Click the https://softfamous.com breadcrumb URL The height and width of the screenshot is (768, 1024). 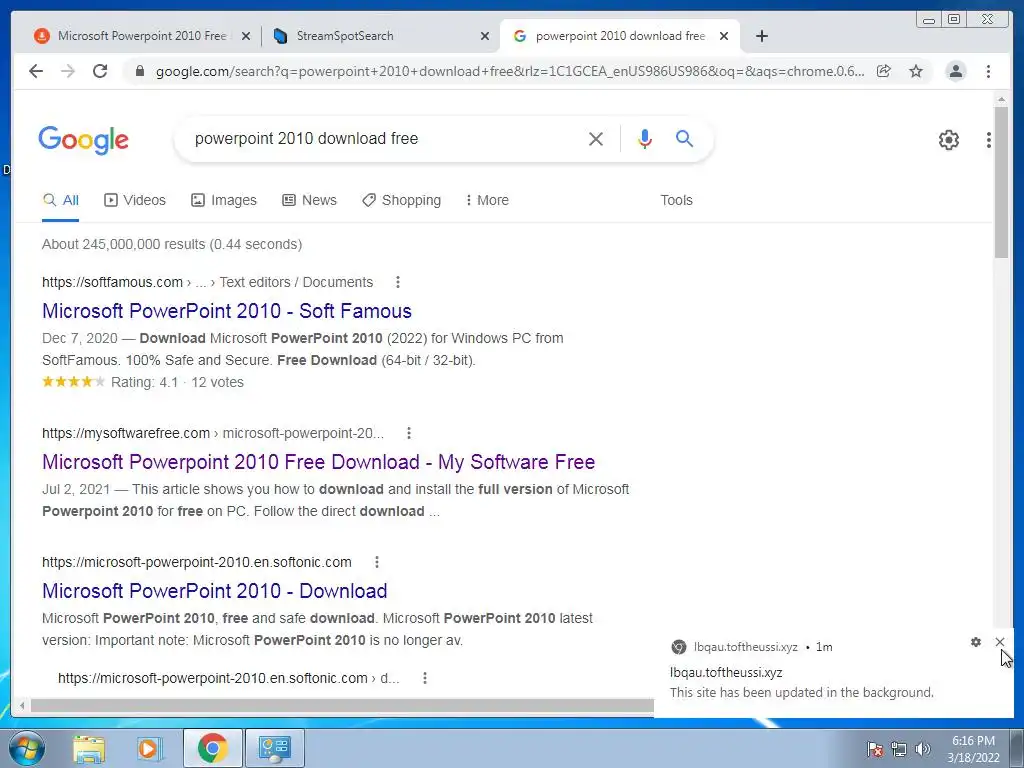tap(112, 282)
